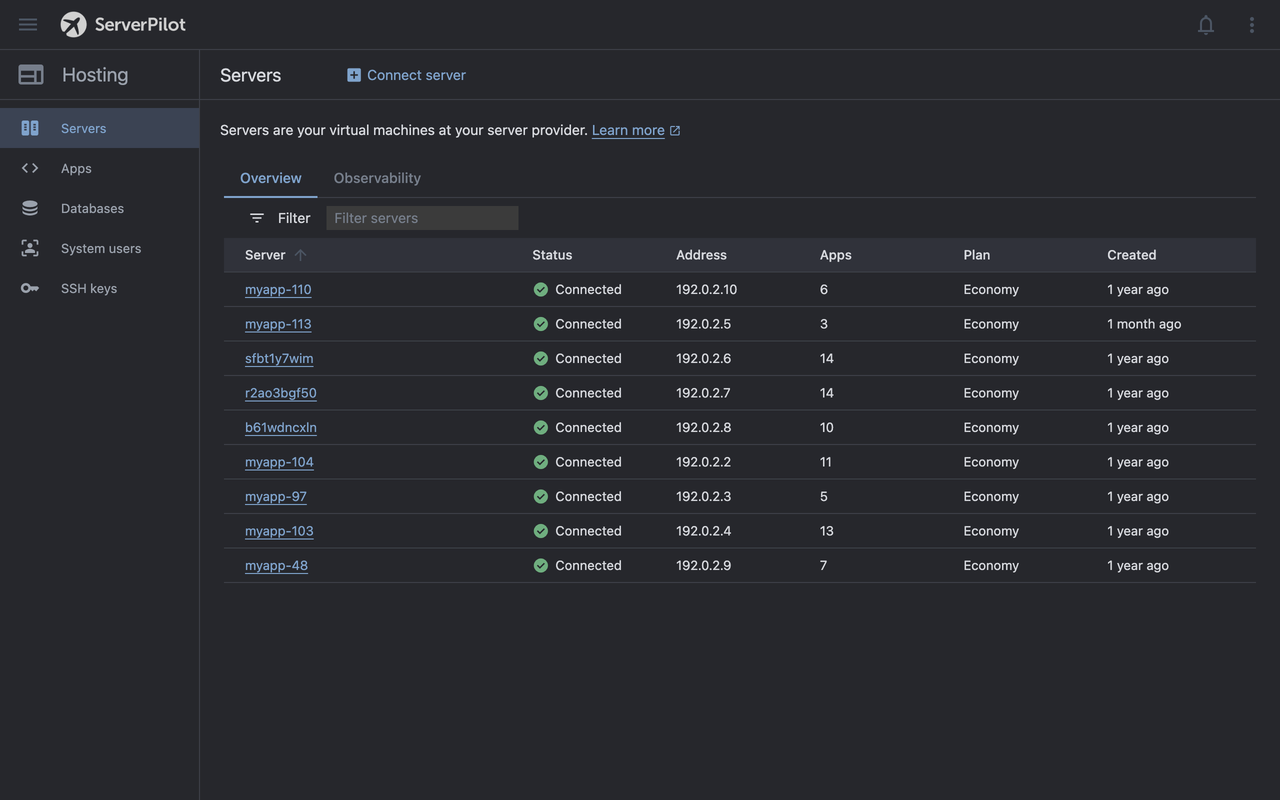The height and width of the screenshot is (800, 1280).
Task: Follow the Learn more link
Action: [628, 130]
